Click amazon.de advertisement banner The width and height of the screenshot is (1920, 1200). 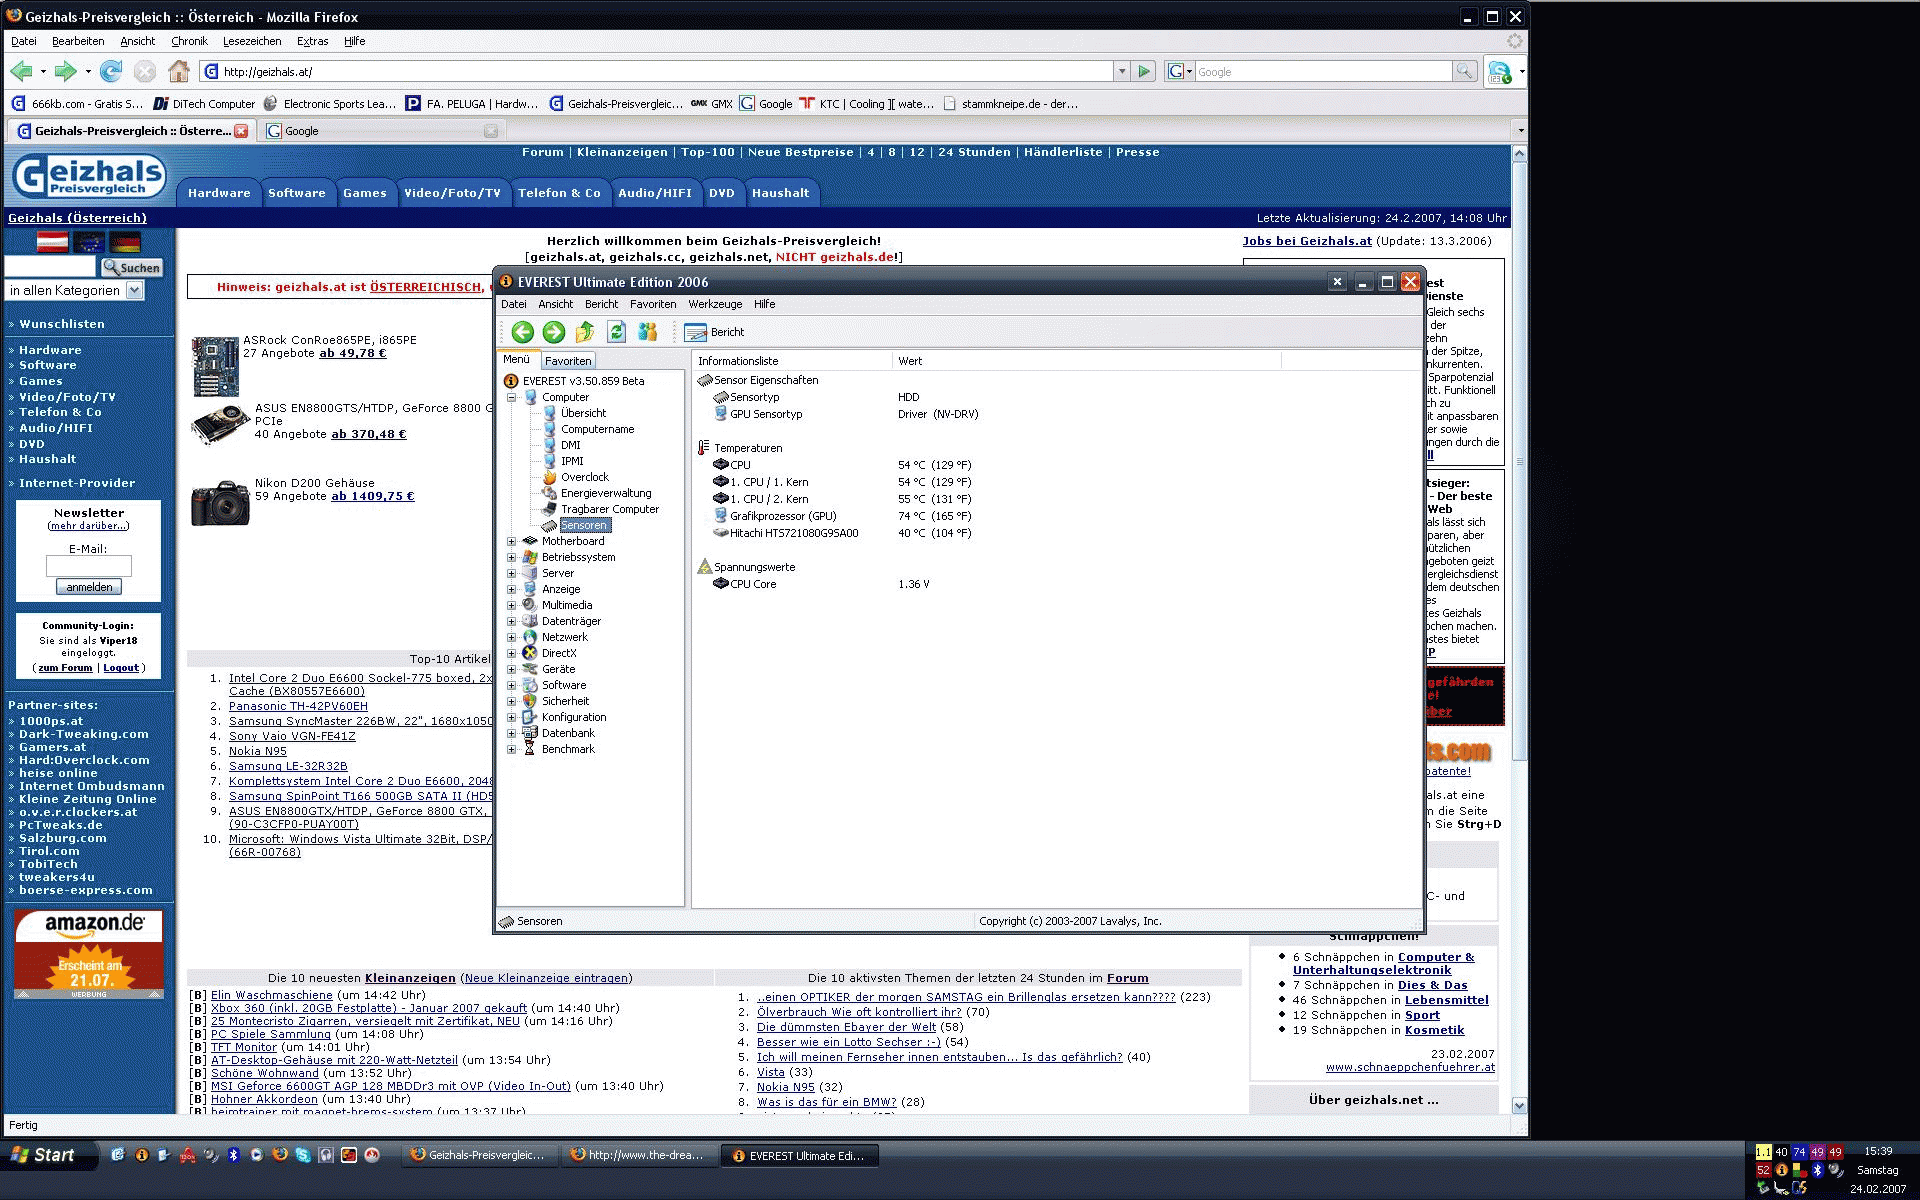(x=89, y=954)
